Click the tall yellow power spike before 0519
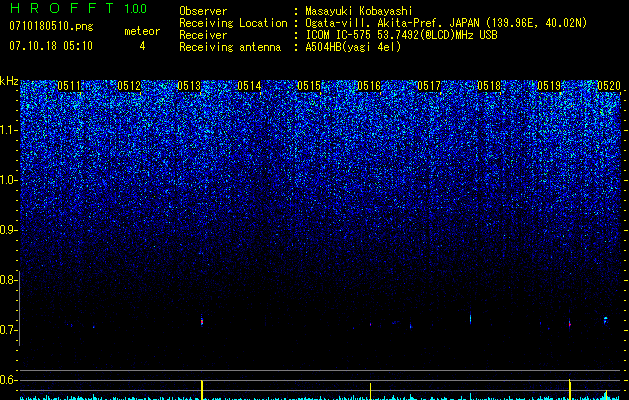 (x=570, y=389)
